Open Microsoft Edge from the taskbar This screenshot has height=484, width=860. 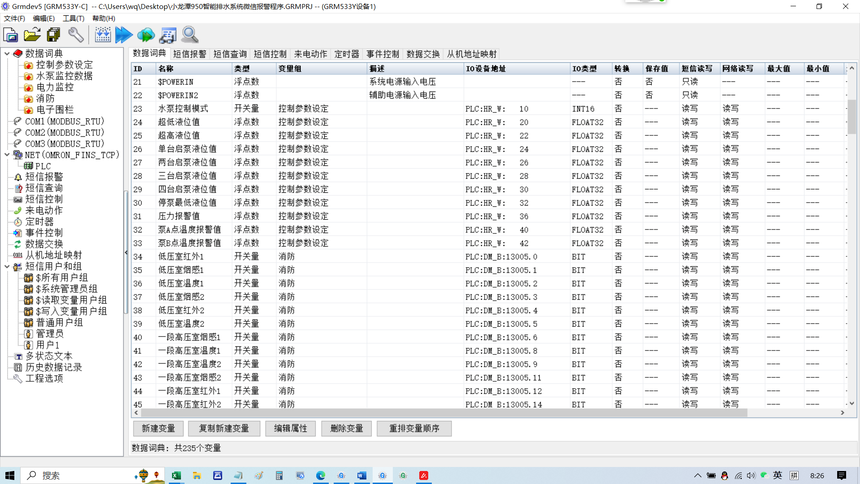[320, 475]
